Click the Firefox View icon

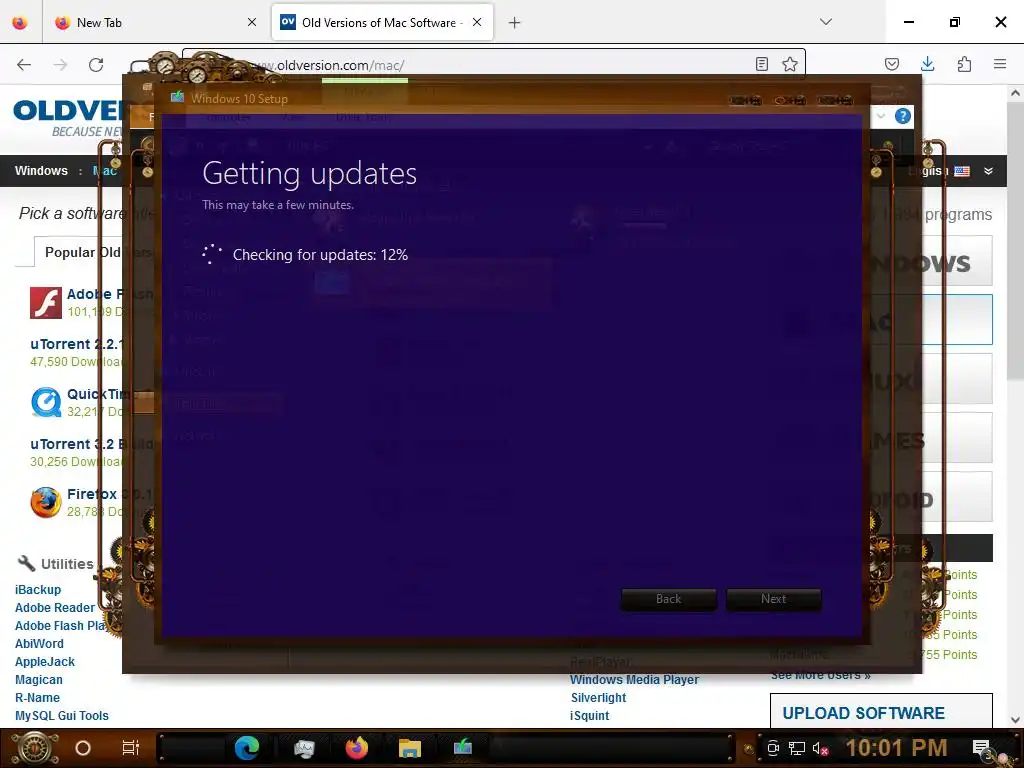pyautogui.click(x=20, y=22)
